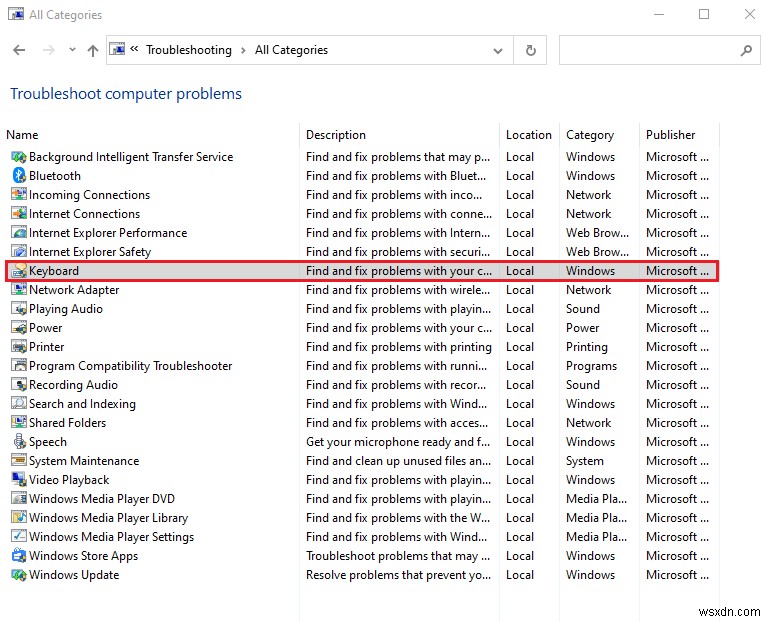
Task: Click the Recording Audio icon
Action: point(19,385)
